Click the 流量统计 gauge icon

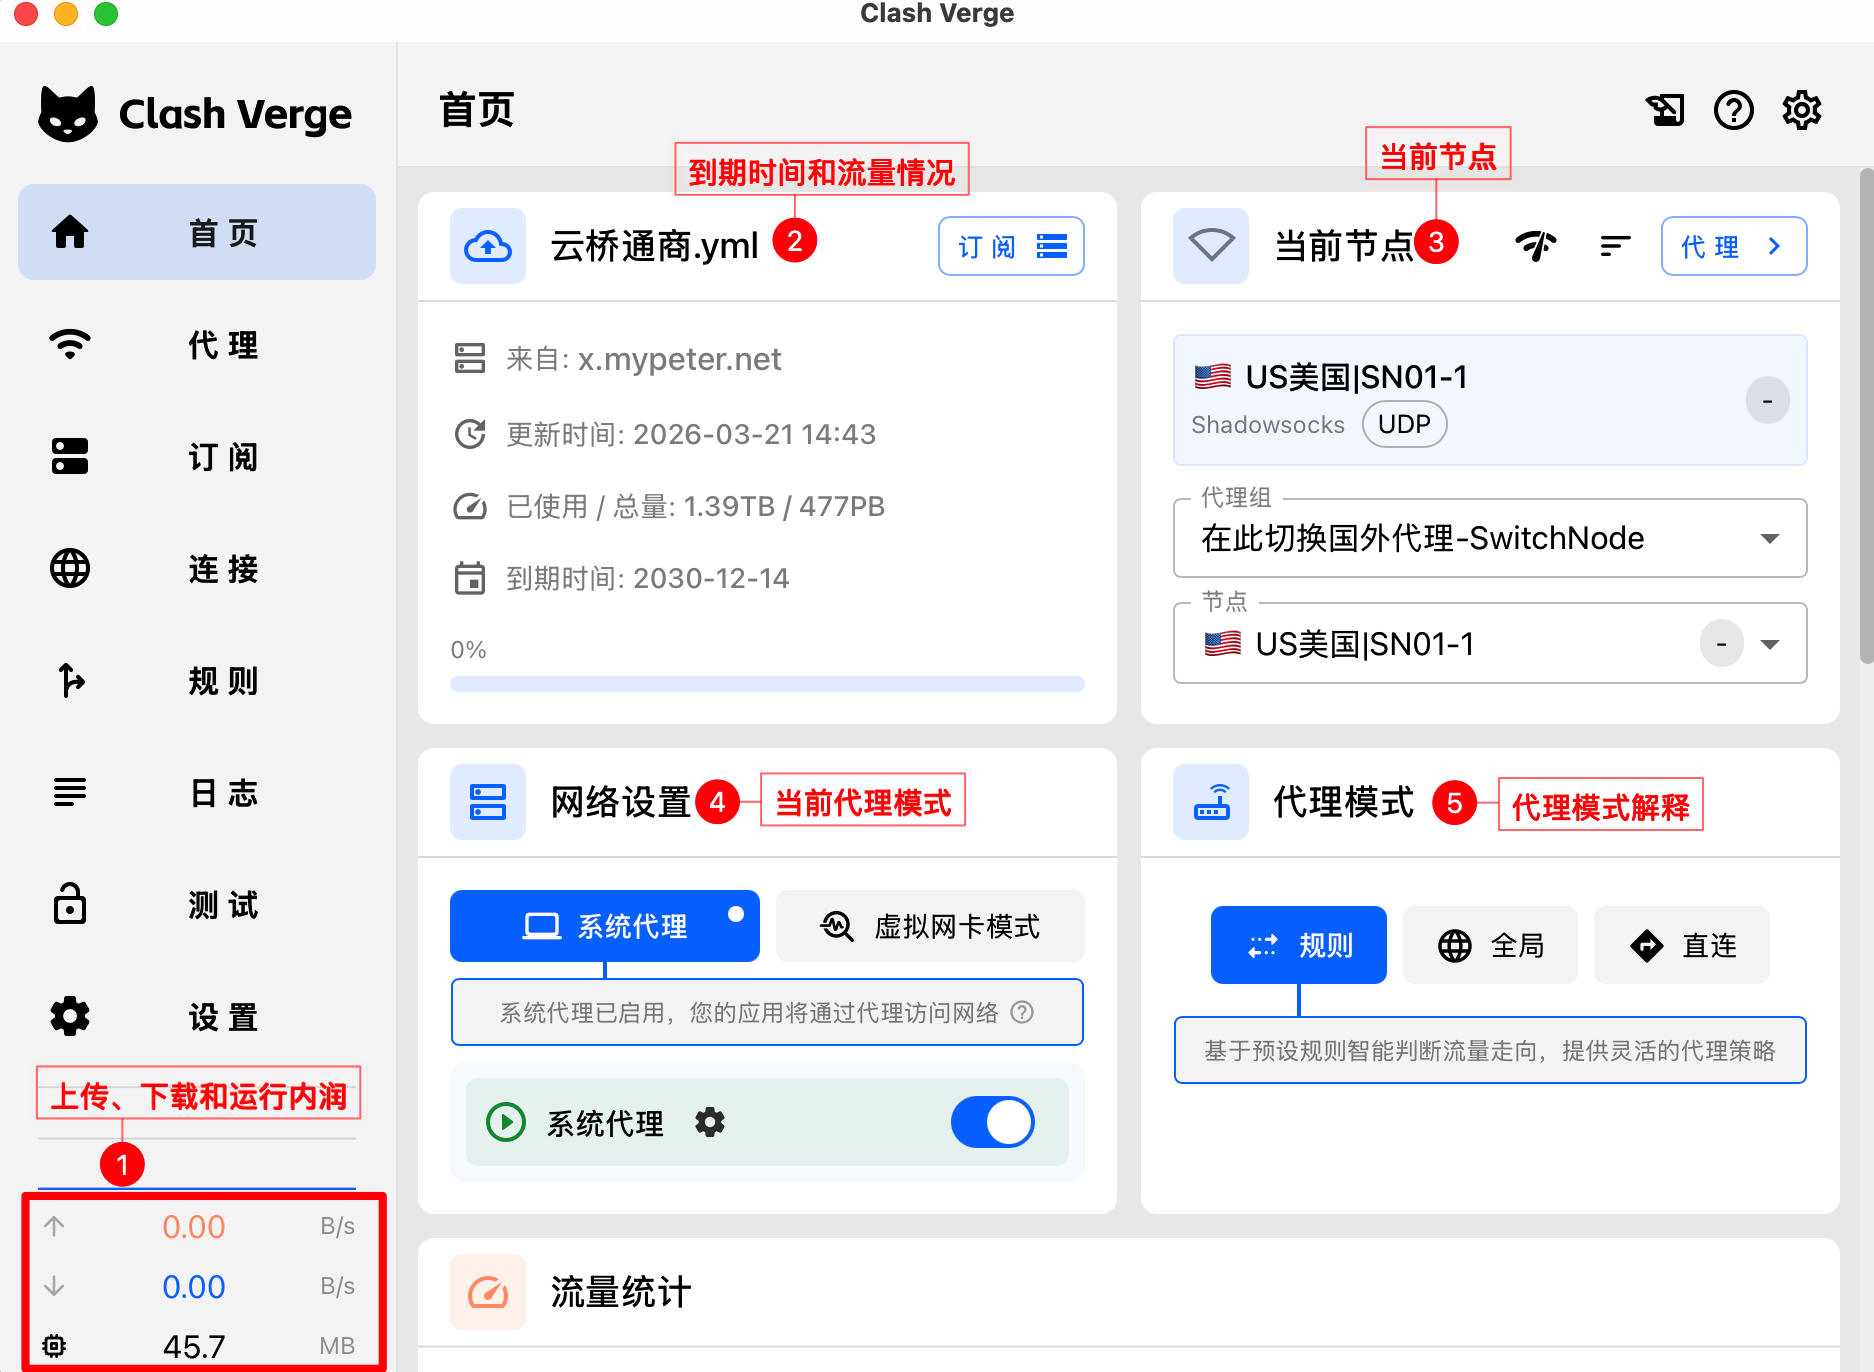(488, 1292)
